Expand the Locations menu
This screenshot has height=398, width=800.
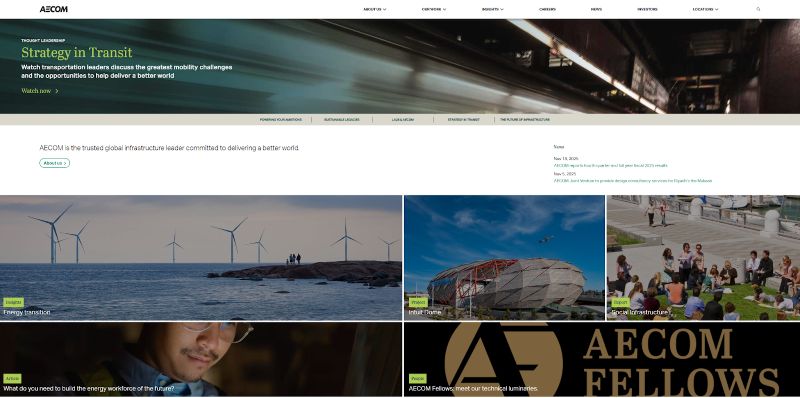(x=705, y=9)
